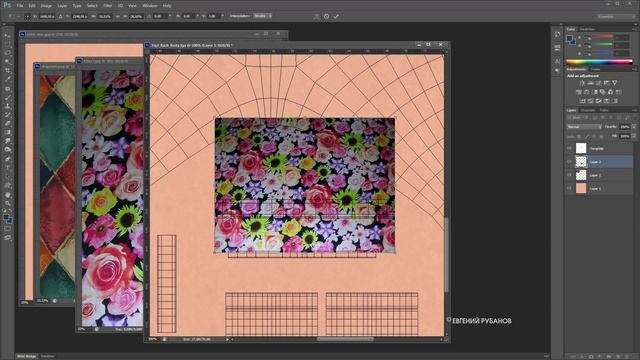The image size is (640, 360).
Task: Switch to the Swatches tab
Action: [587, 29]
